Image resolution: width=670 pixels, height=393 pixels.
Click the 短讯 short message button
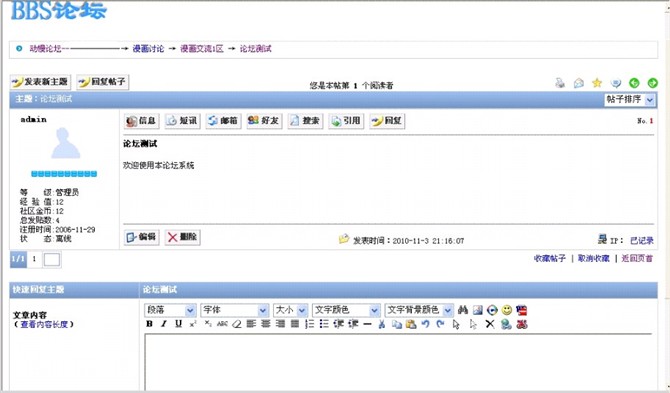[182, 121]
